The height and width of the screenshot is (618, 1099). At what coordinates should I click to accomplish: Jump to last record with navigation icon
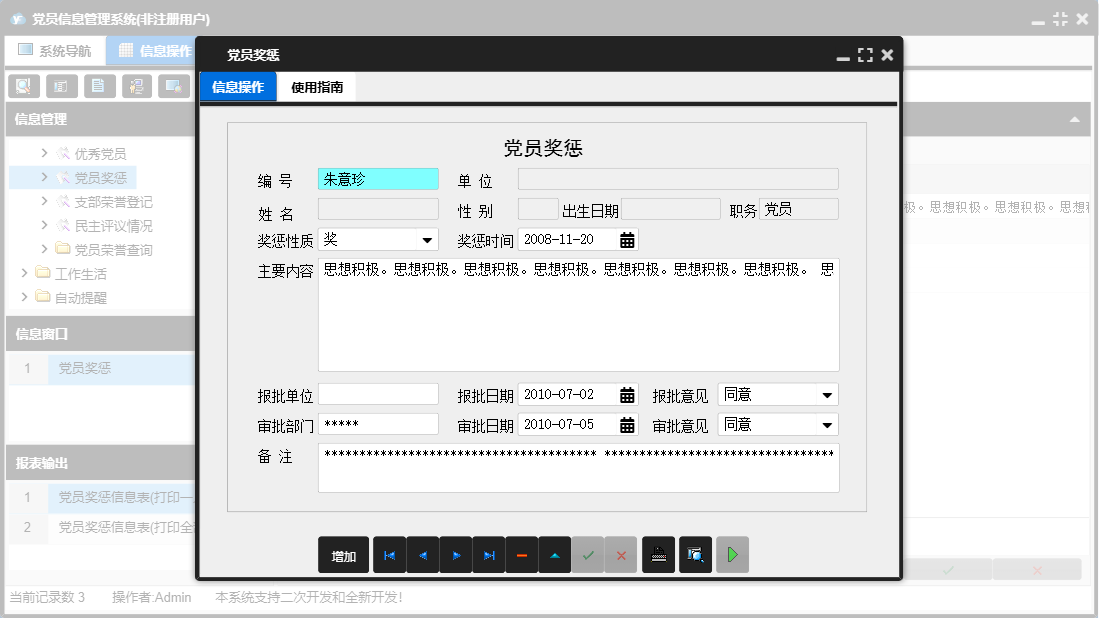[x=489, y=555]
